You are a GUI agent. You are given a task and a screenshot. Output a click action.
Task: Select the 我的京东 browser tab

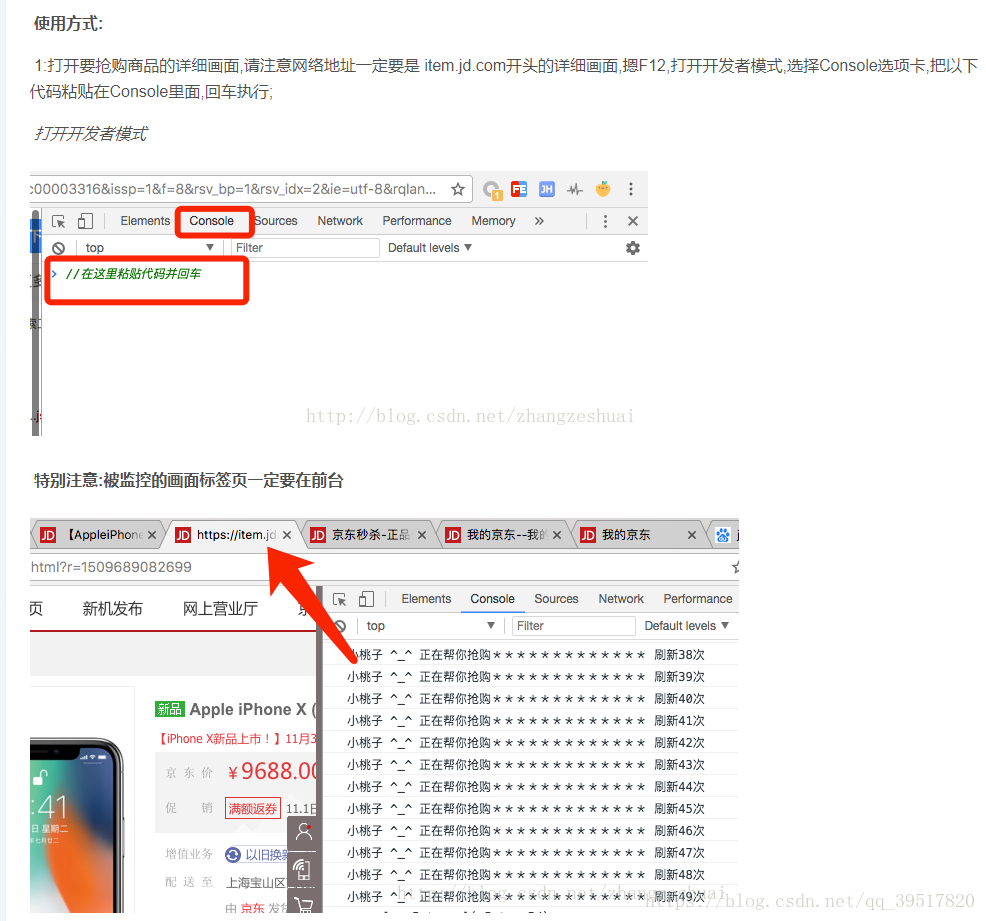tap(639, 535)
